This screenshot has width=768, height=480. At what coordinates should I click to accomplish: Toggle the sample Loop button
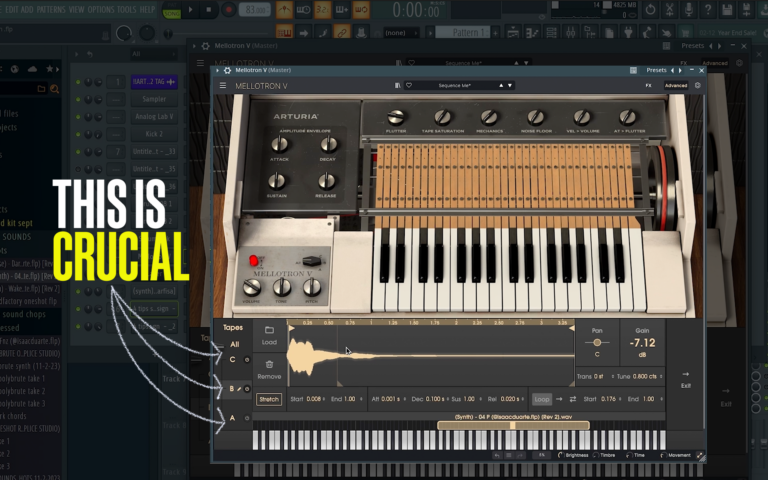tap(542, 399)
